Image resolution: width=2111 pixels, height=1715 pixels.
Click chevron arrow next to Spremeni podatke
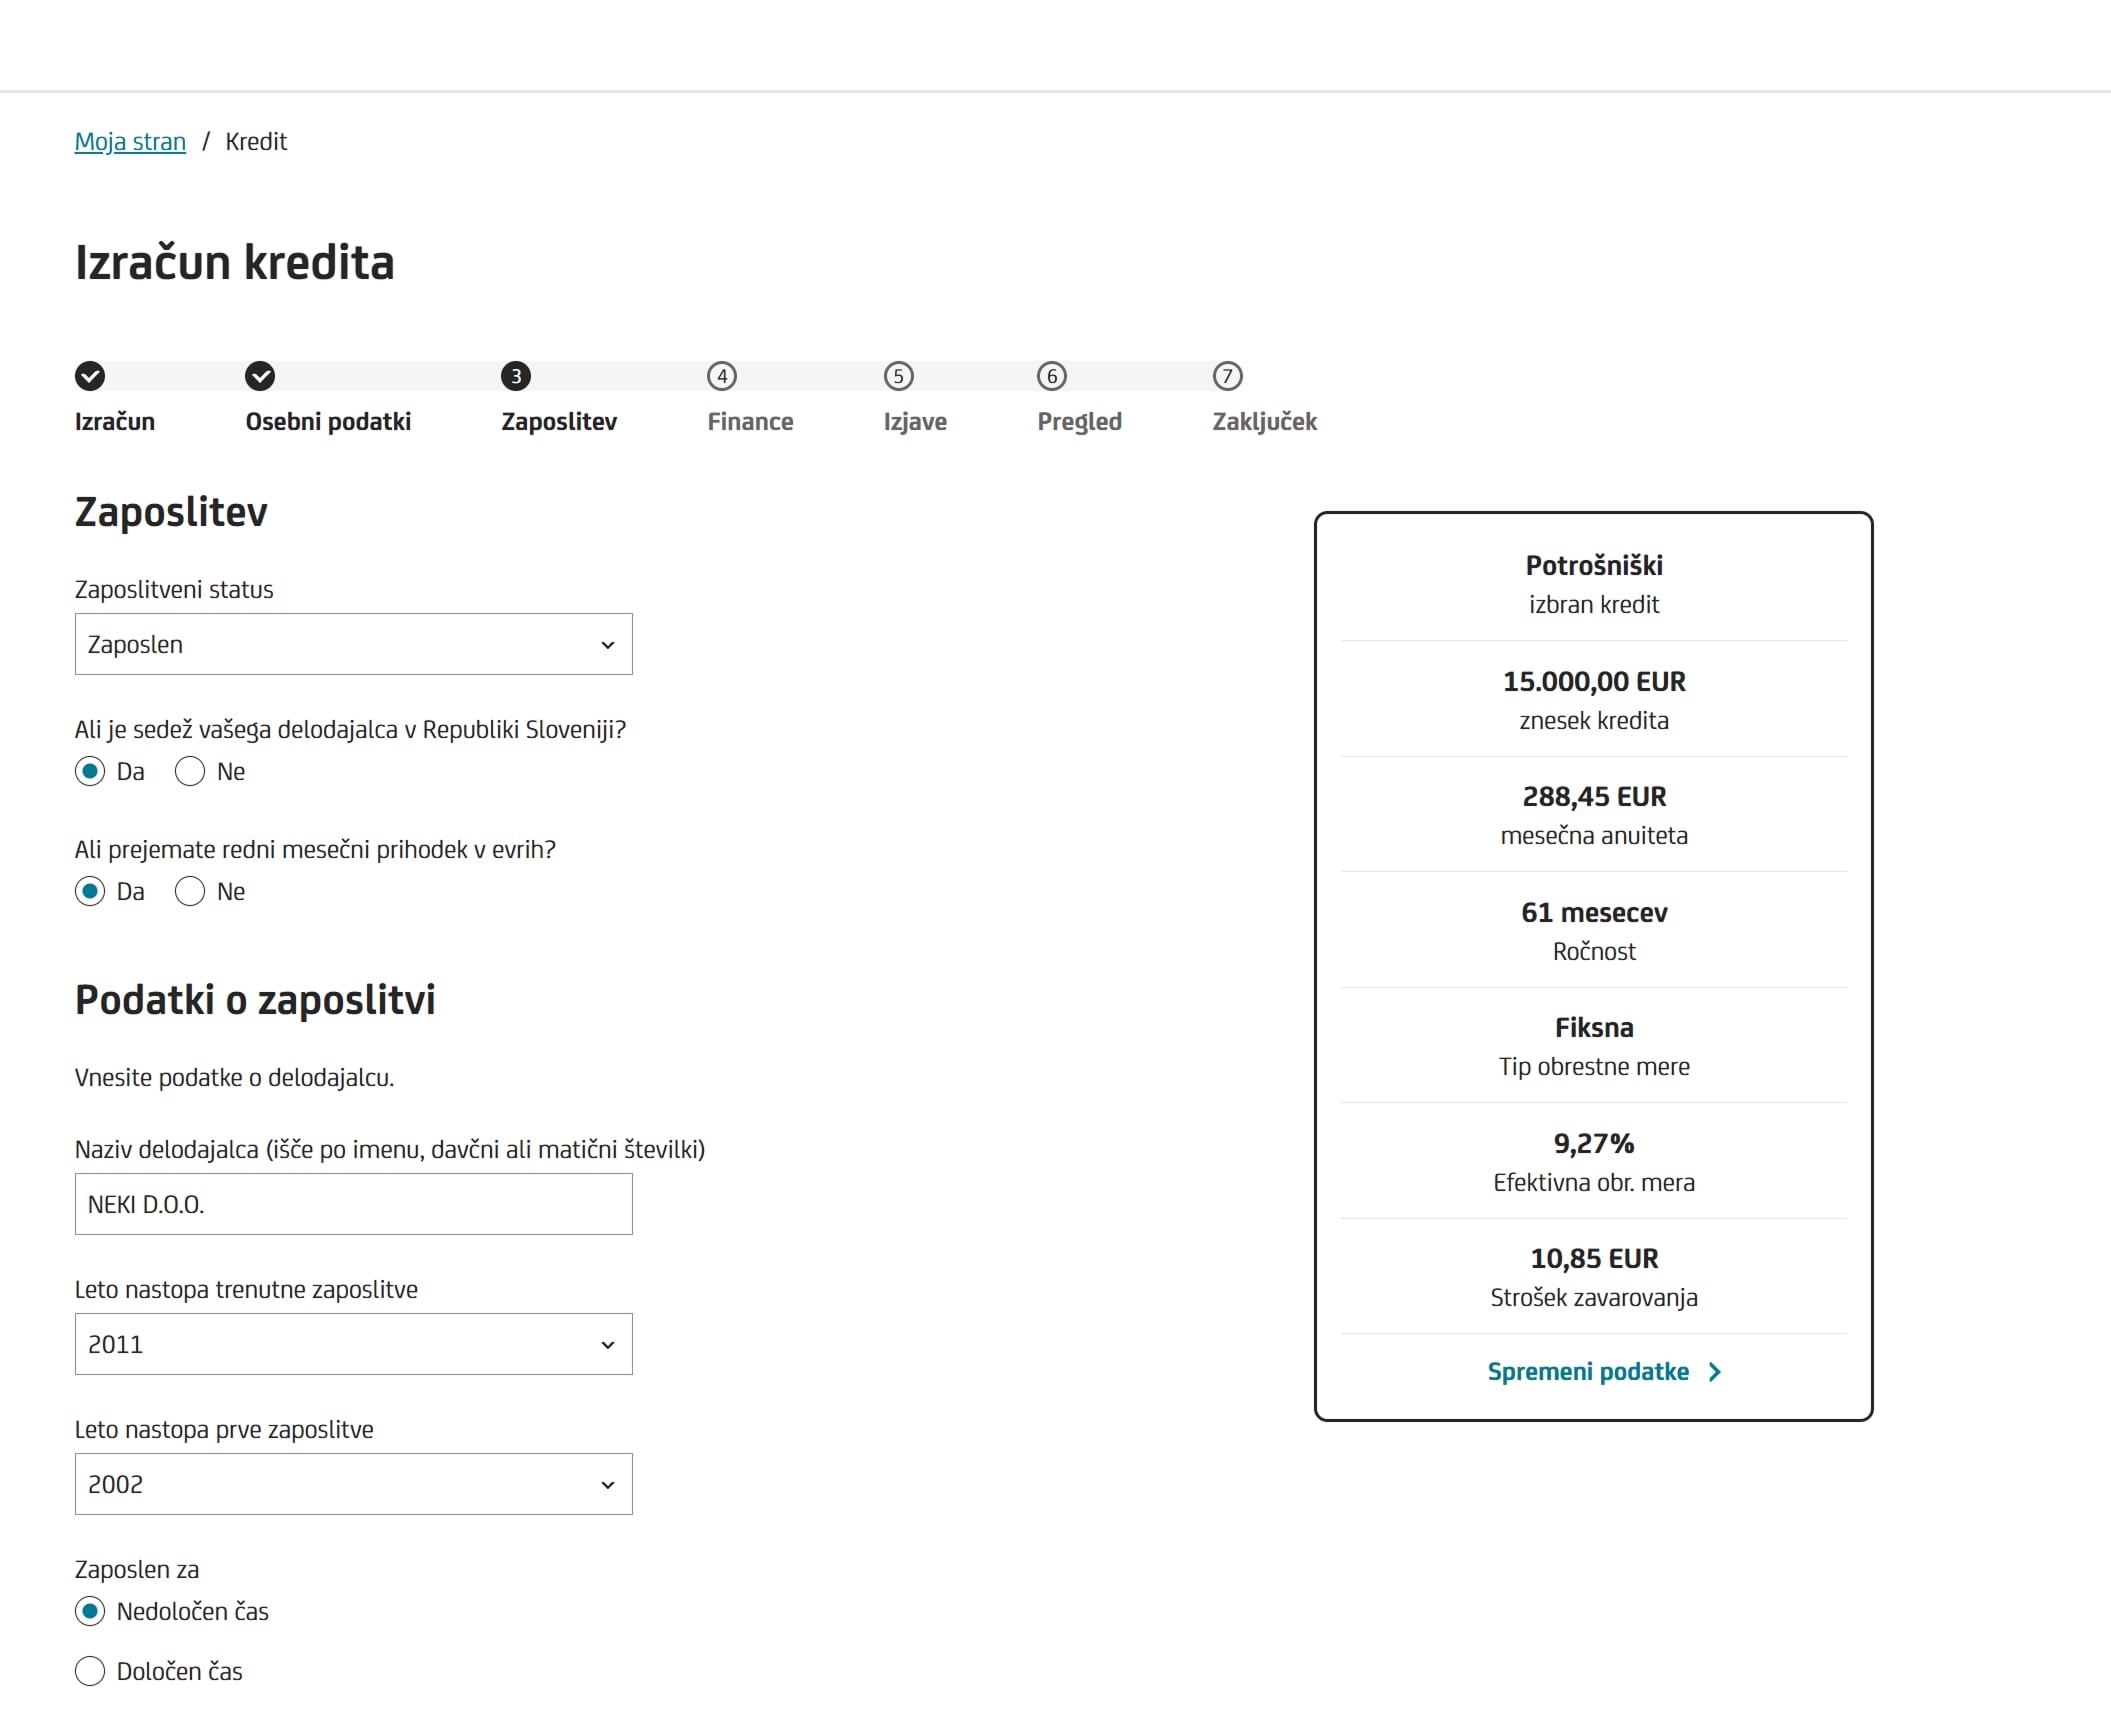tap(1715, 1372)
